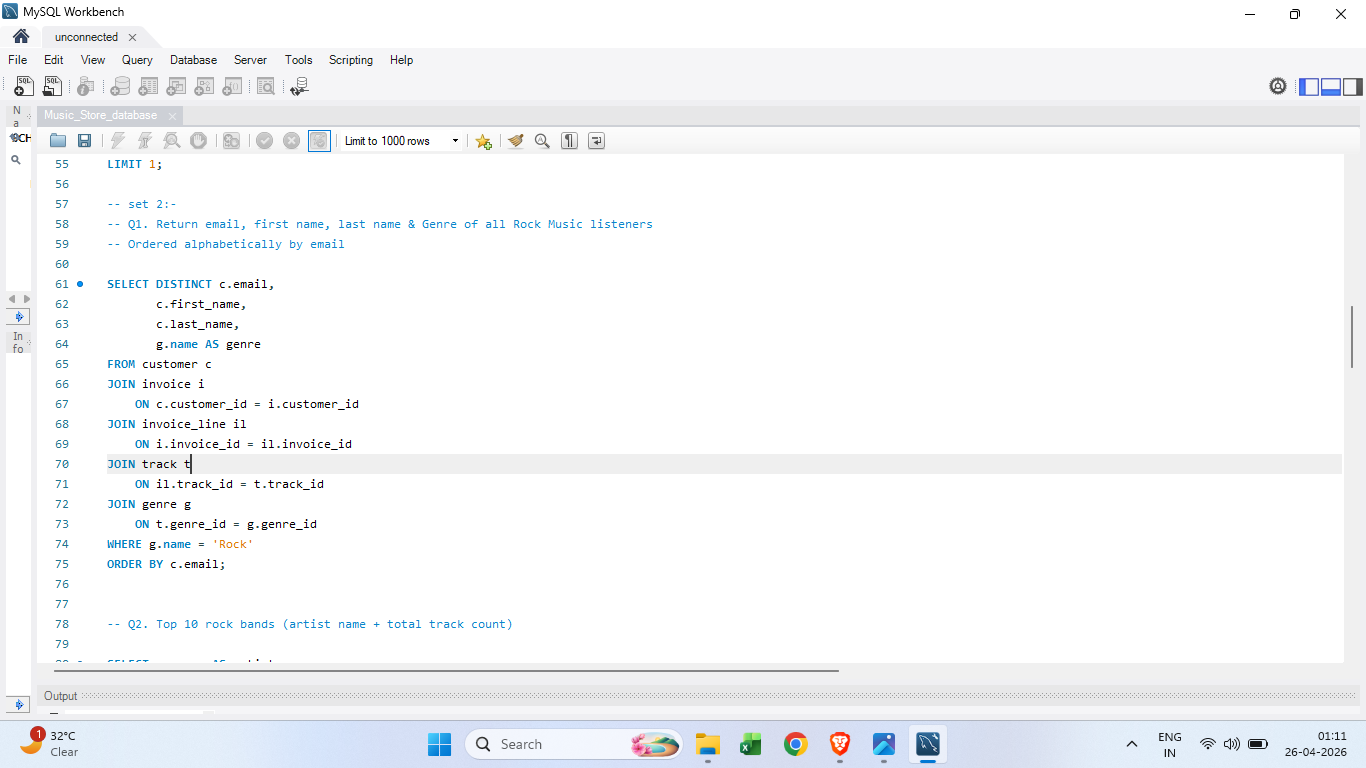This screenshot has width=1366, height=768.
Task: Click the Windows taskbar Search box
Action: [x=574, y=744]
